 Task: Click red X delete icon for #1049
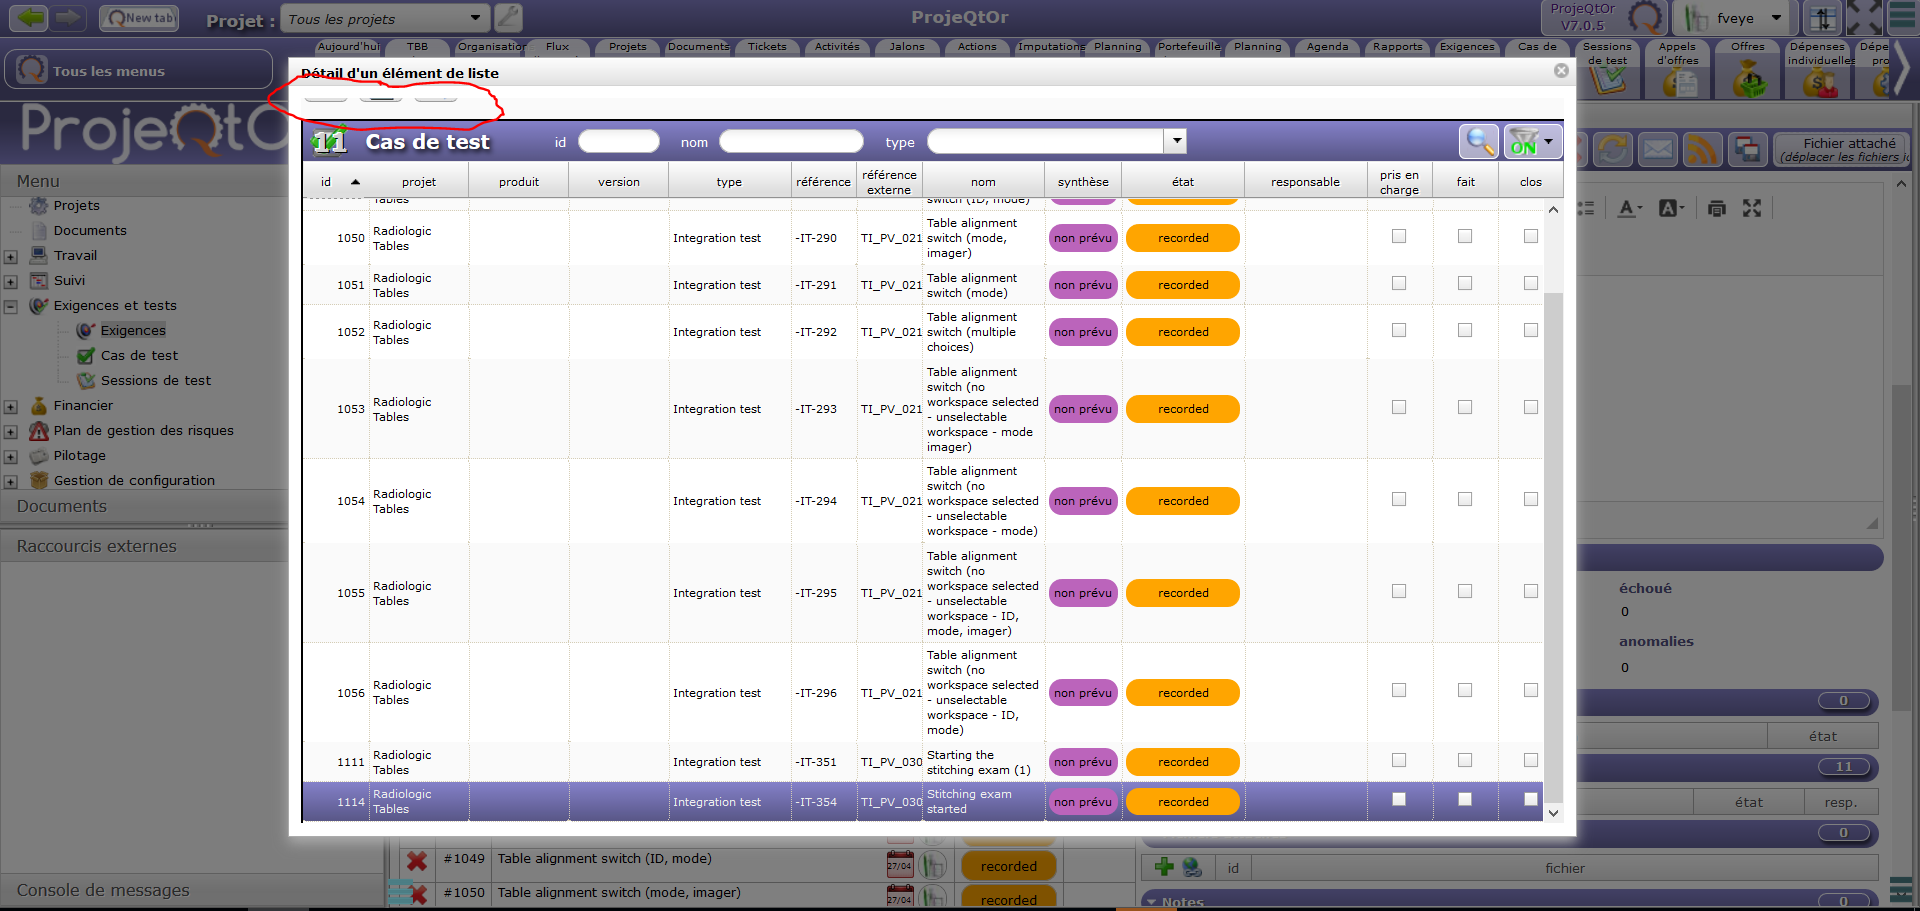(417, 860)
